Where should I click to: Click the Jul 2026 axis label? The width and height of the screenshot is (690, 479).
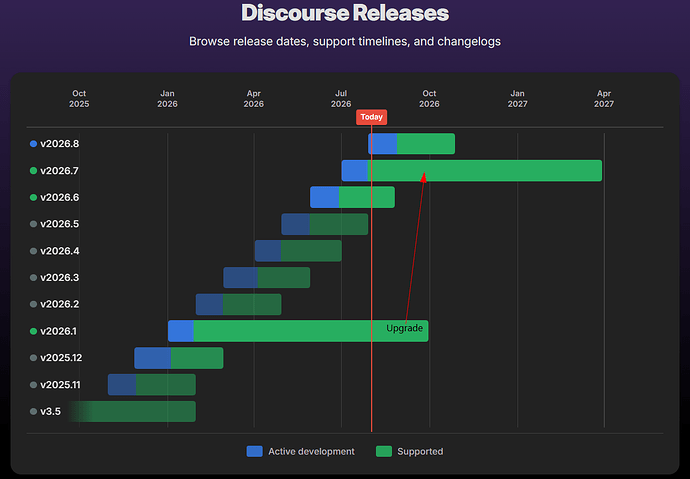click(341, 99)
